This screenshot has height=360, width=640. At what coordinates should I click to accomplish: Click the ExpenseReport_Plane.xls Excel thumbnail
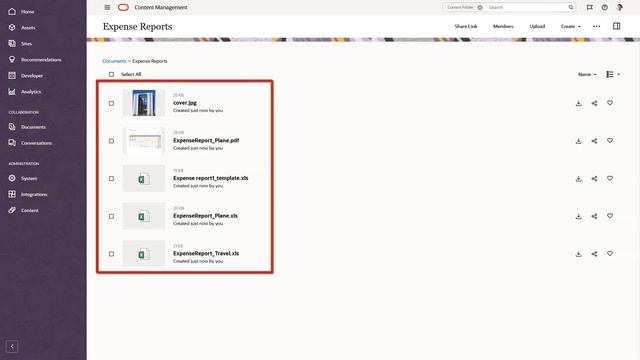pyautogui.click(x=144, y=216)
